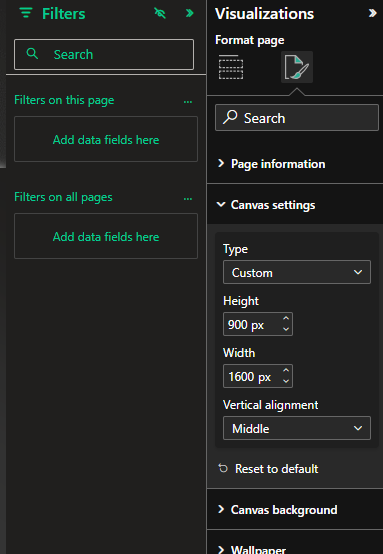Increase the canvas Height with up arrow
This screenshot has width=383, height=554.
point(286,319)
